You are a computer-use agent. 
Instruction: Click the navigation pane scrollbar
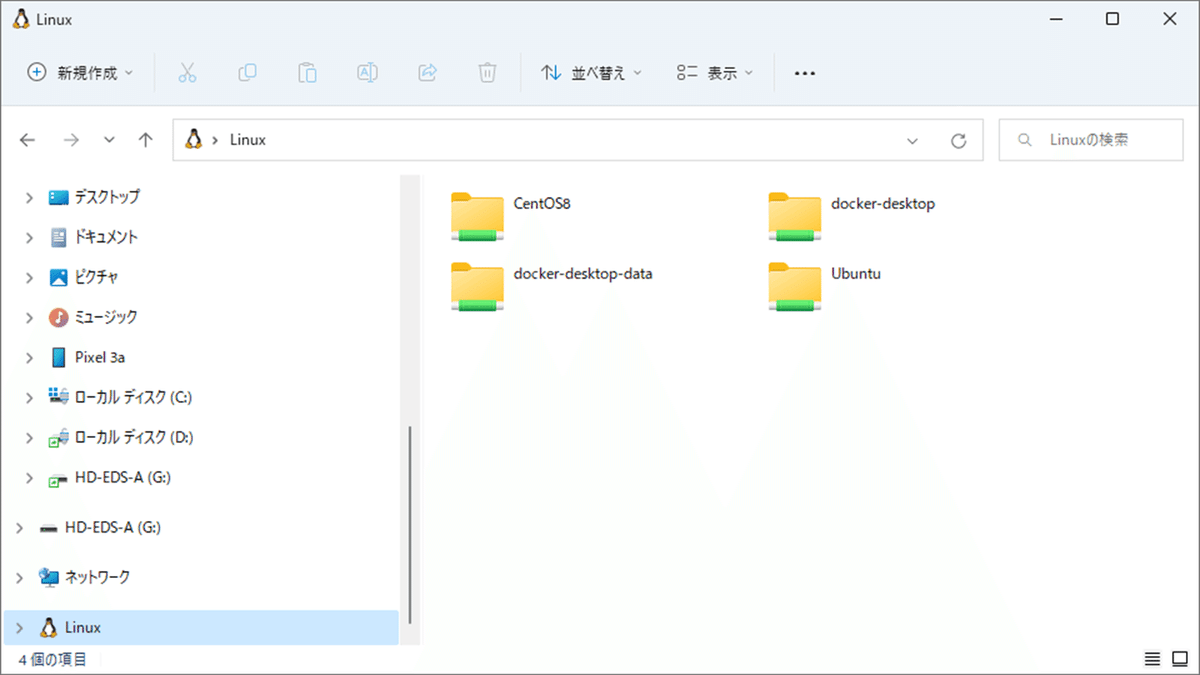410,525
